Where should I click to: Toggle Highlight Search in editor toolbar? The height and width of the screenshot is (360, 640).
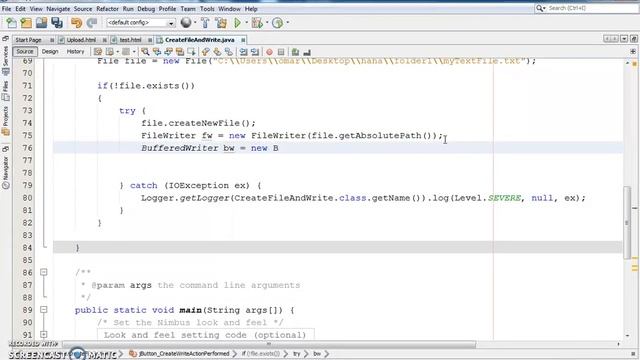click(x=180, y=52)
